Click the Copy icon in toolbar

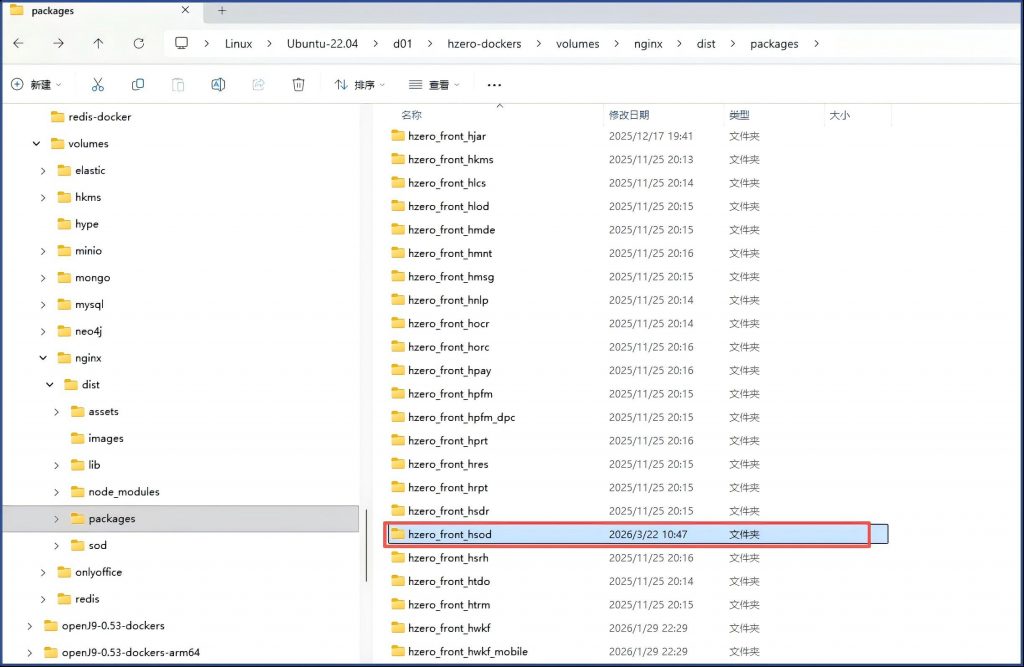pyautogui.click(x=138, y=85)
